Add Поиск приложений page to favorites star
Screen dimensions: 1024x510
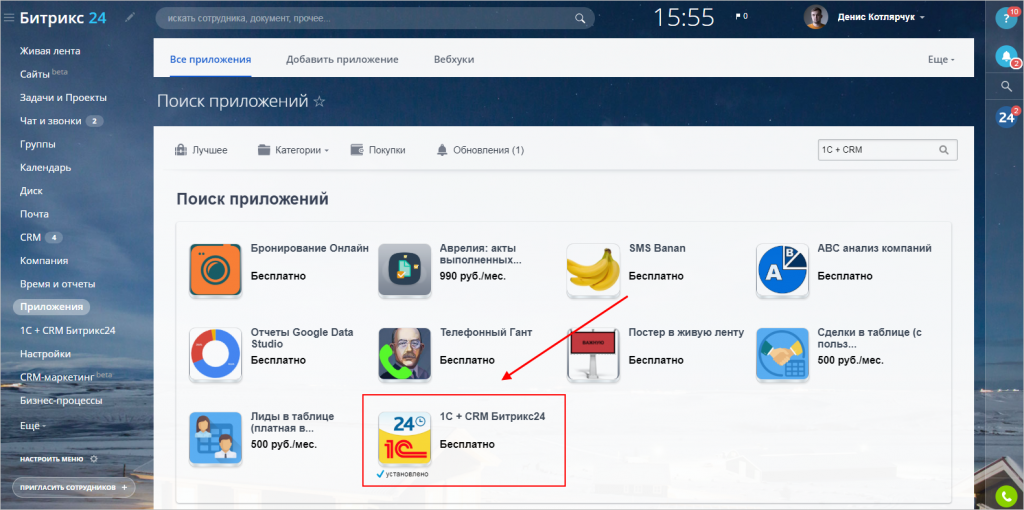319,102
